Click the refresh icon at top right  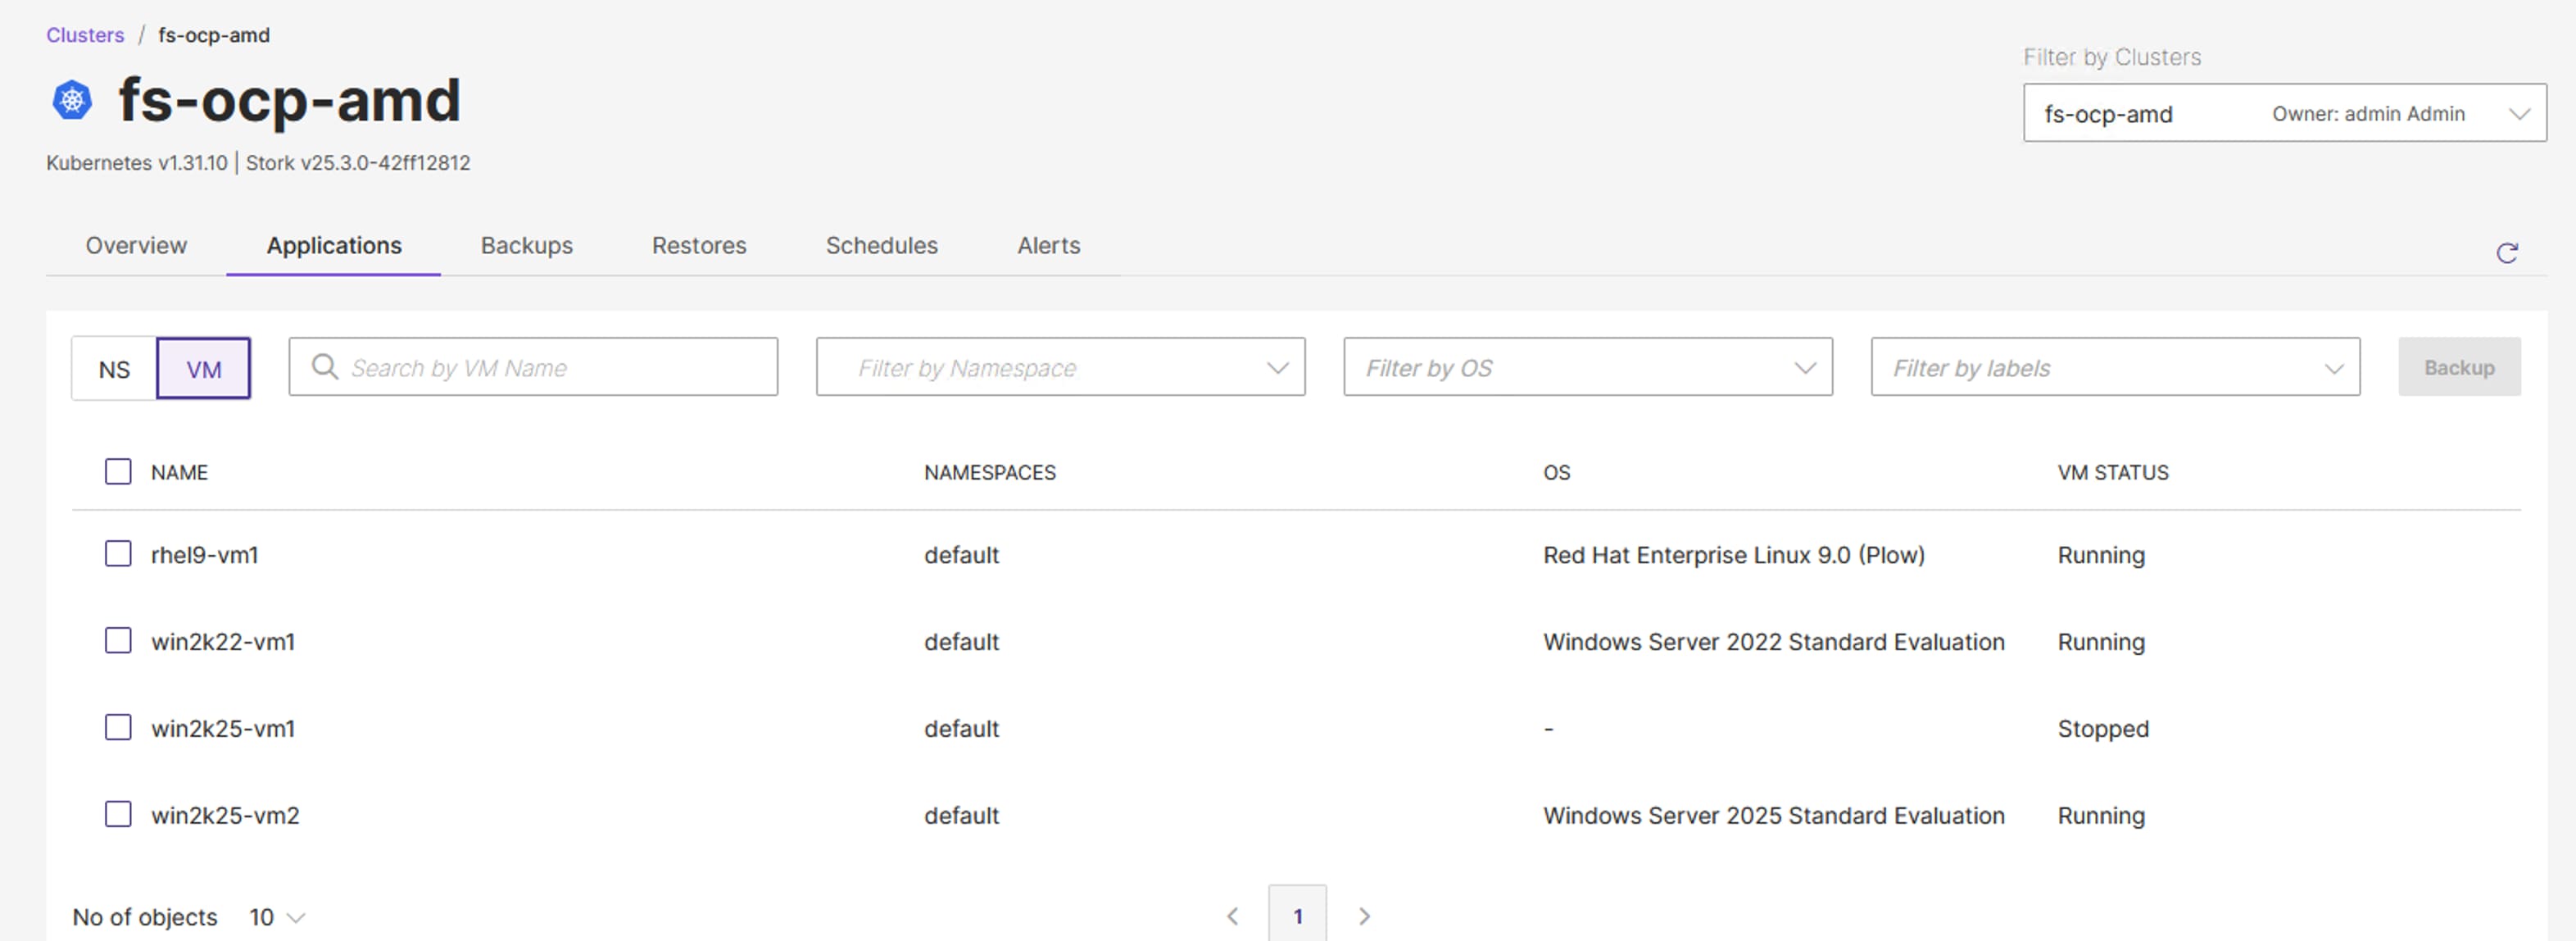[x=2506, y=253]
